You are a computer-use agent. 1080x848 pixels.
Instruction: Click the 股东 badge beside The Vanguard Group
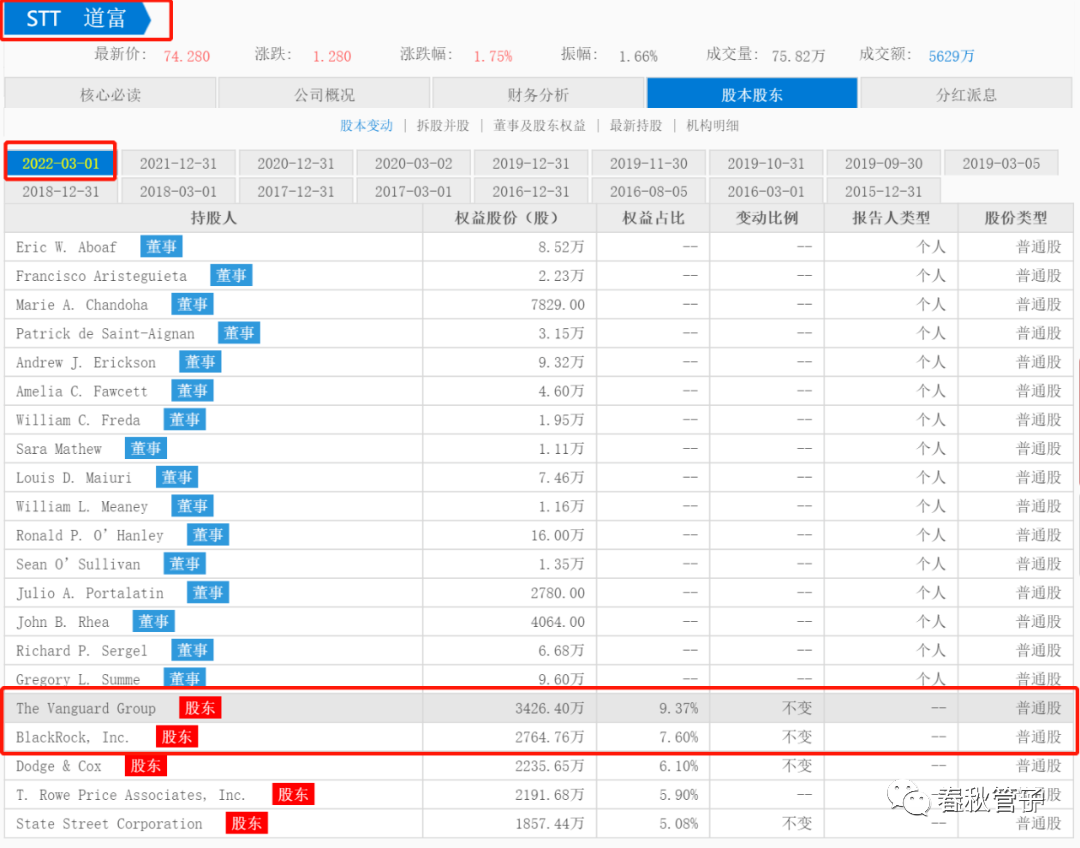coord(200,708)
